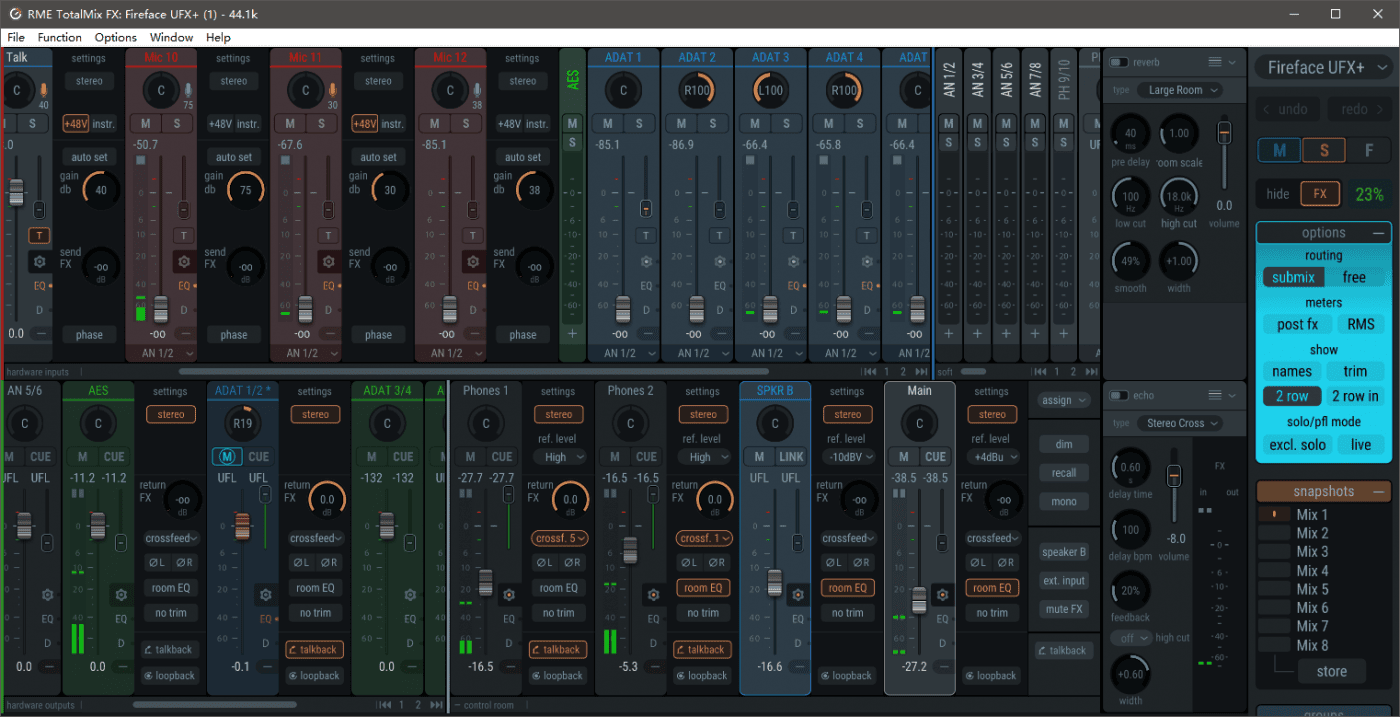Click the gear icon on Main output channel
Viewport: 1400px width, 717px height.
[942, 595]
